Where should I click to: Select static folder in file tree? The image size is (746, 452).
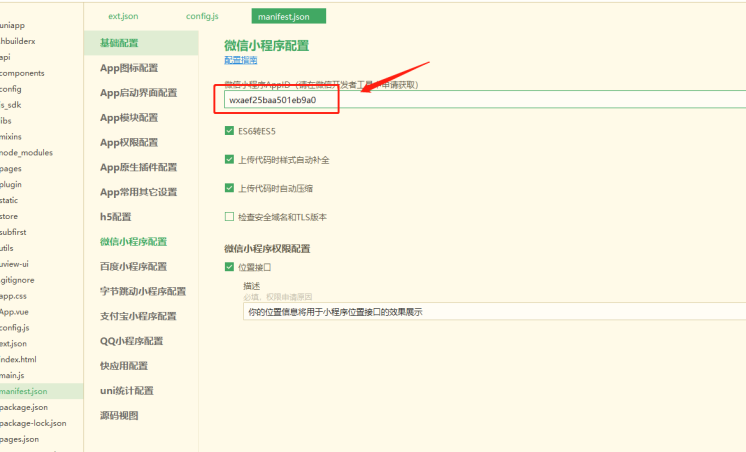point(9,200)
